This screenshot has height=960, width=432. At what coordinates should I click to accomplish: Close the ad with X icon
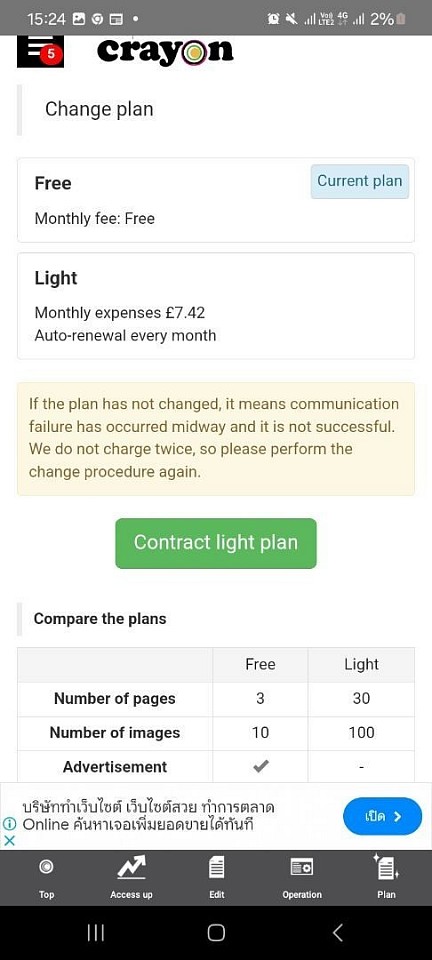click(9, 841)
